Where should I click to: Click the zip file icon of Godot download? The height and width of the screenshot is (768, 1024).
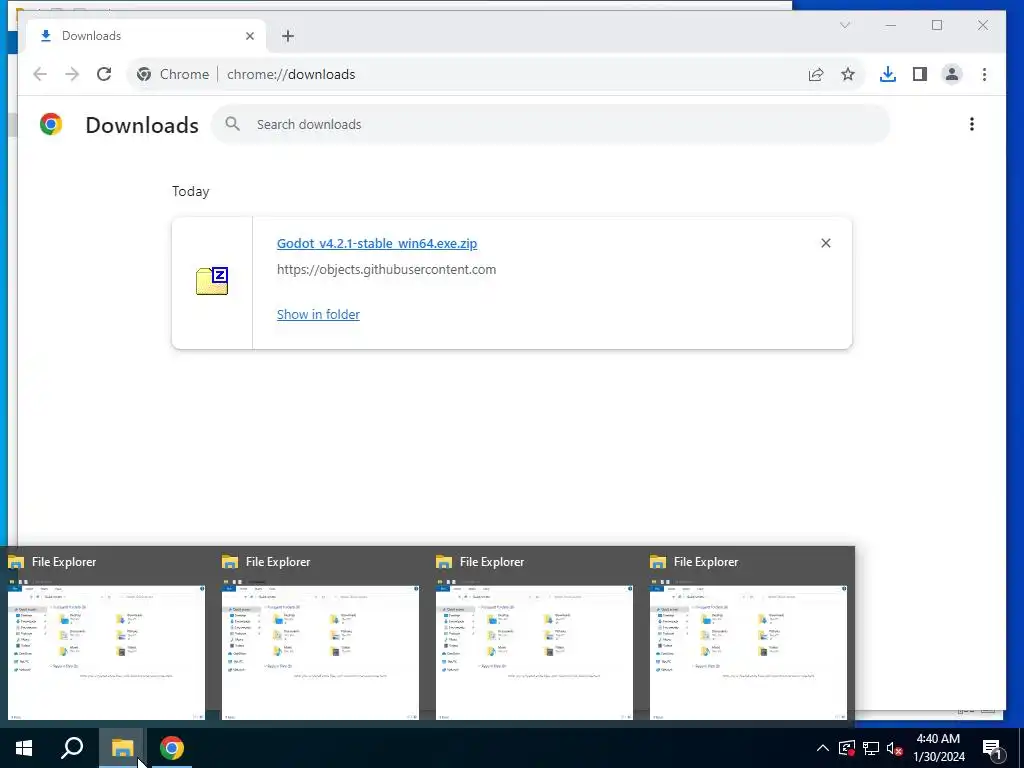click(212, 281)
